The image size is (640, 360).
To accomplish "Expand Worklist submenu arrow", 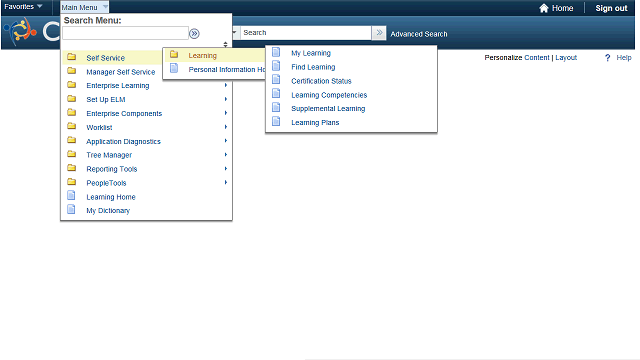I will [225, 127].
